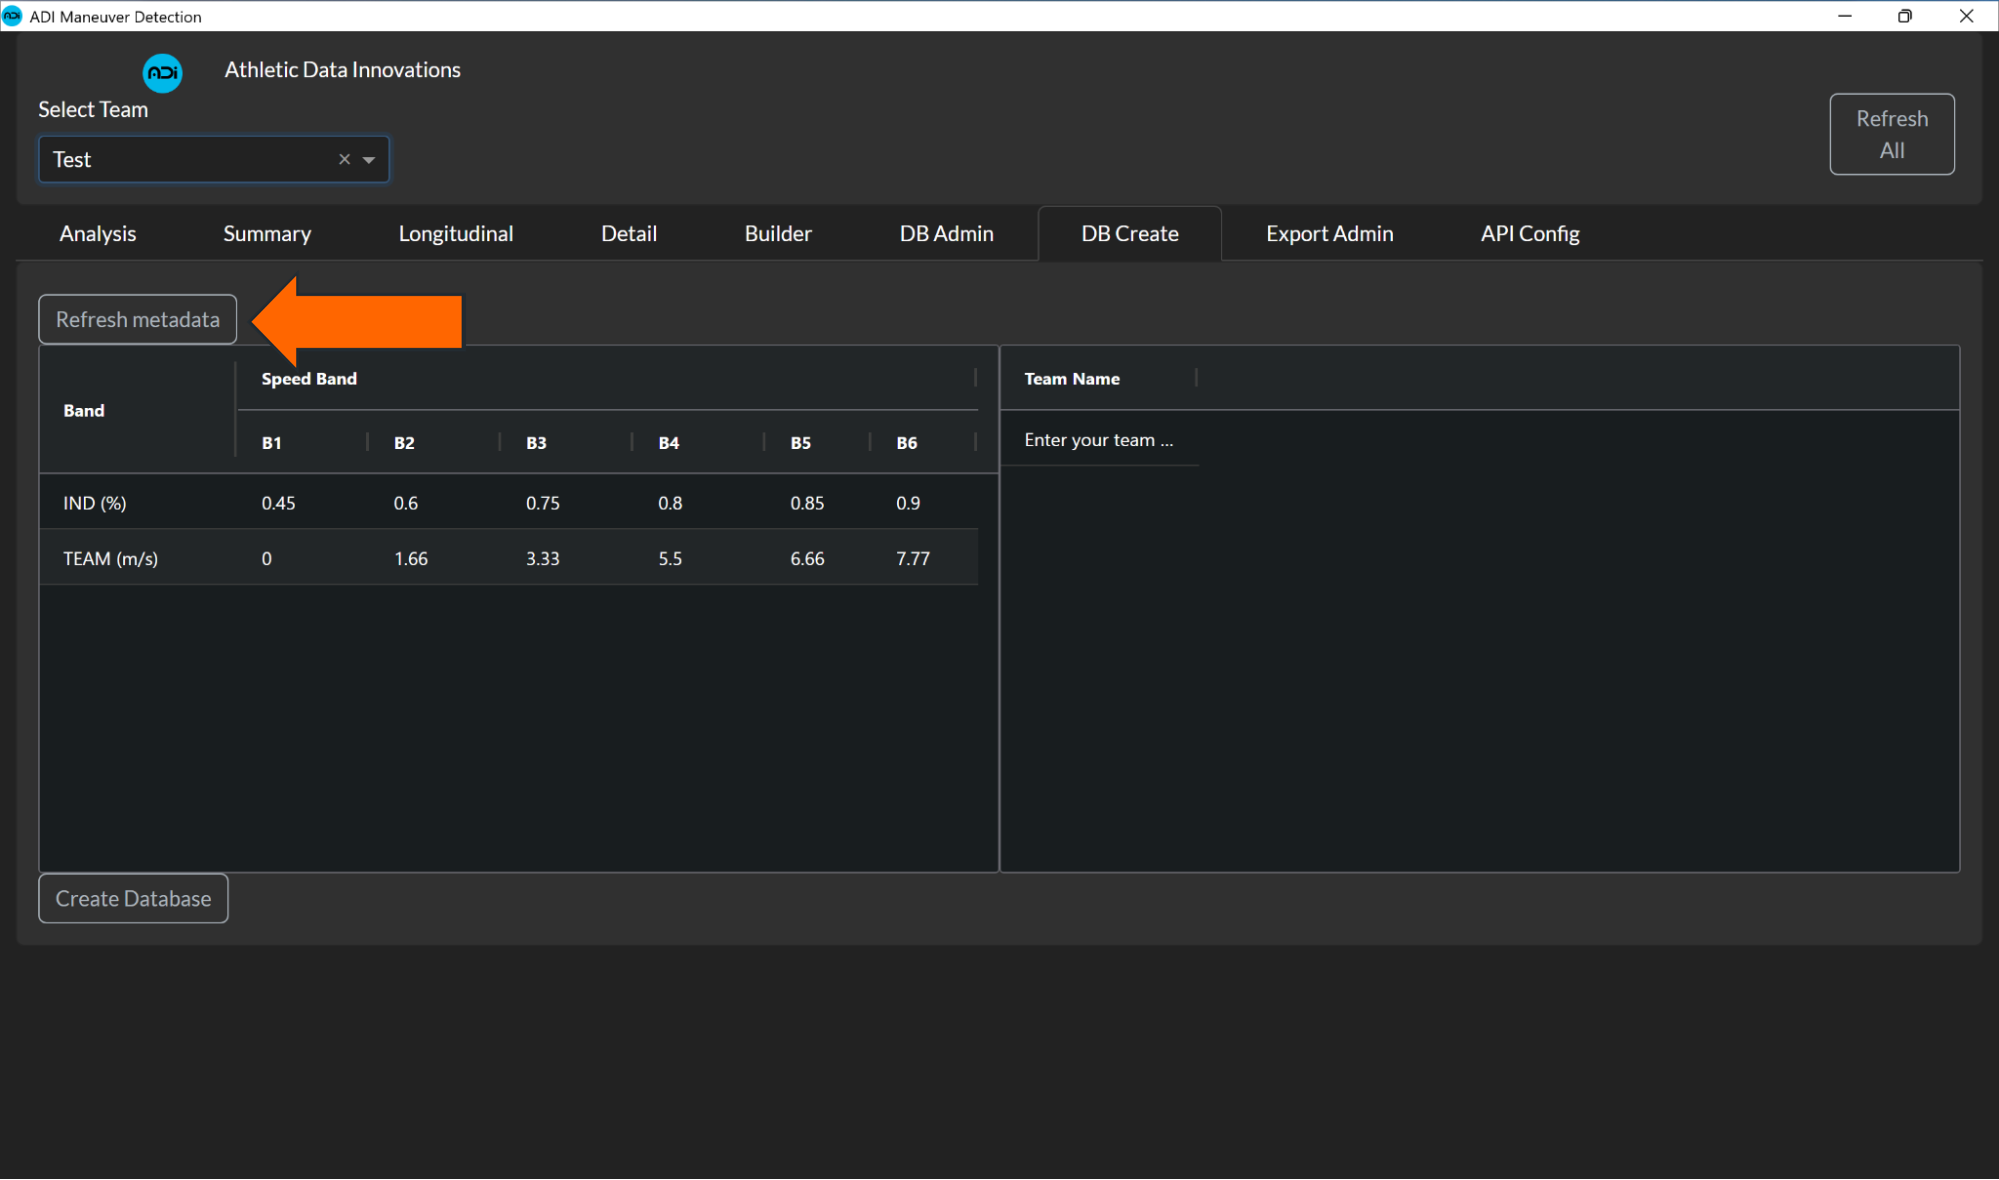
Task: Open the Export Admin tab
Action: coord(1329,233)
